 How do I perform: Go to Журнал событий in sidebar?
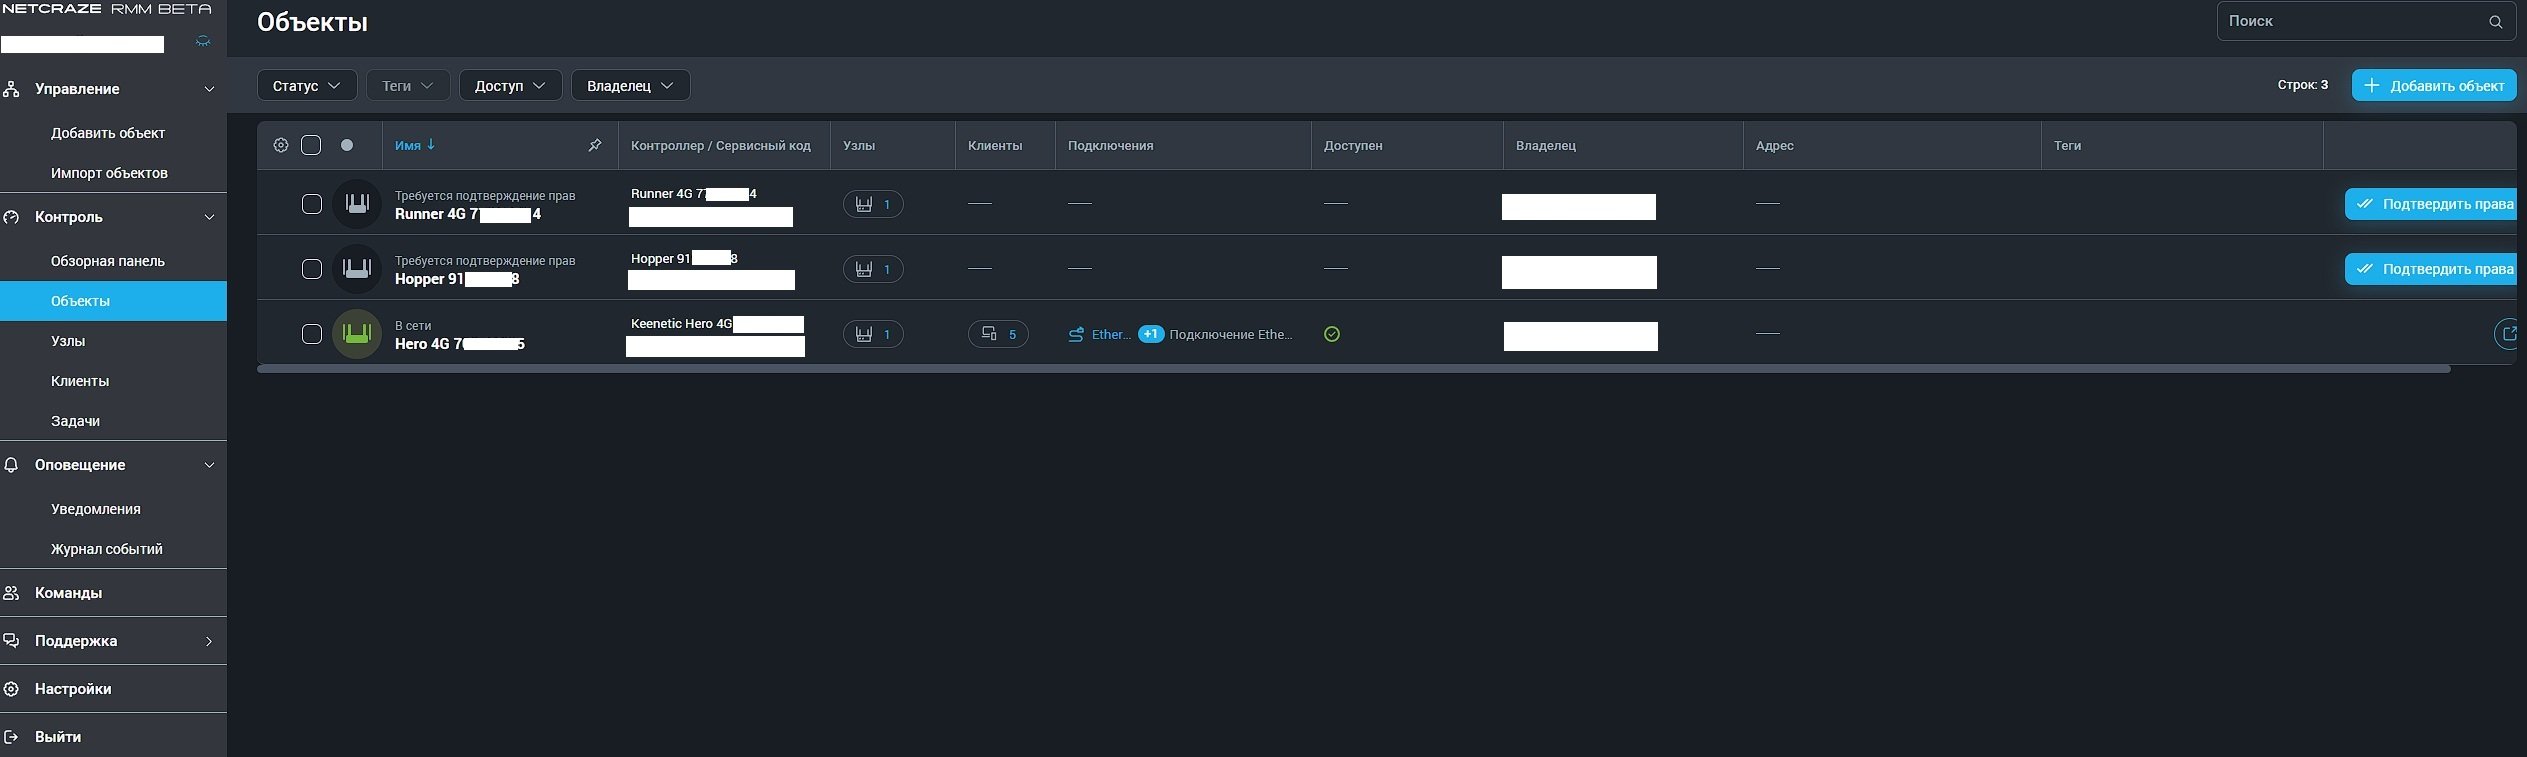pos(107,549)
